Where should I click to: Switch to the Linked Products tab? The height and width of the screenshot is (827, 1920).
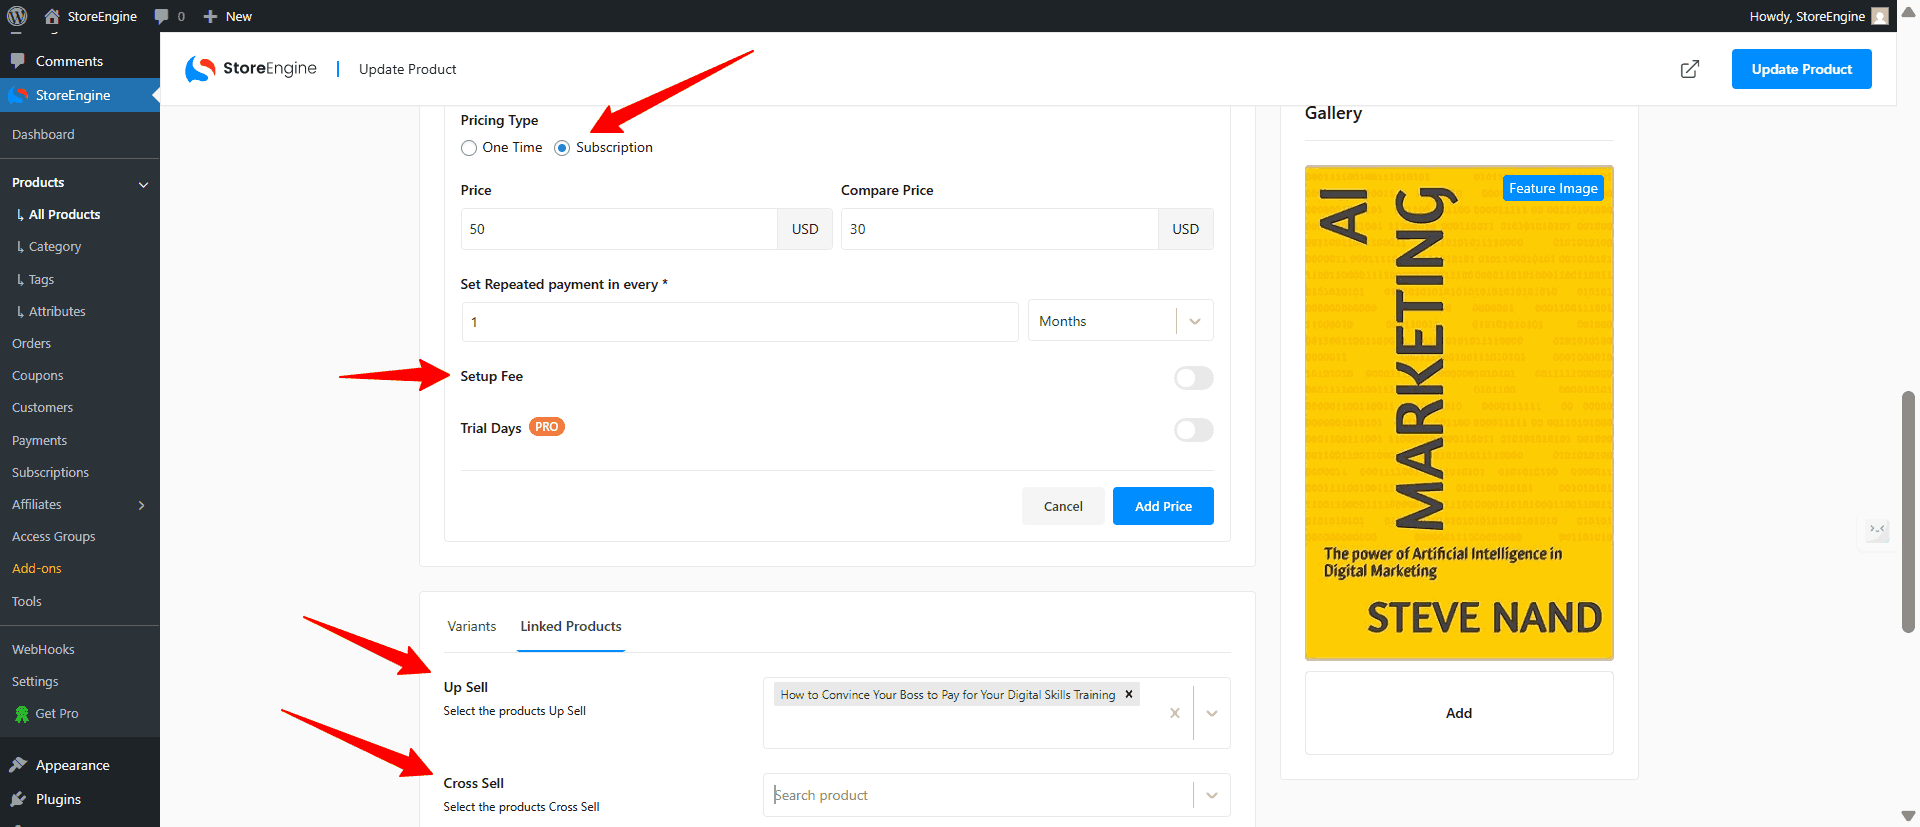(x=571, y=626)
